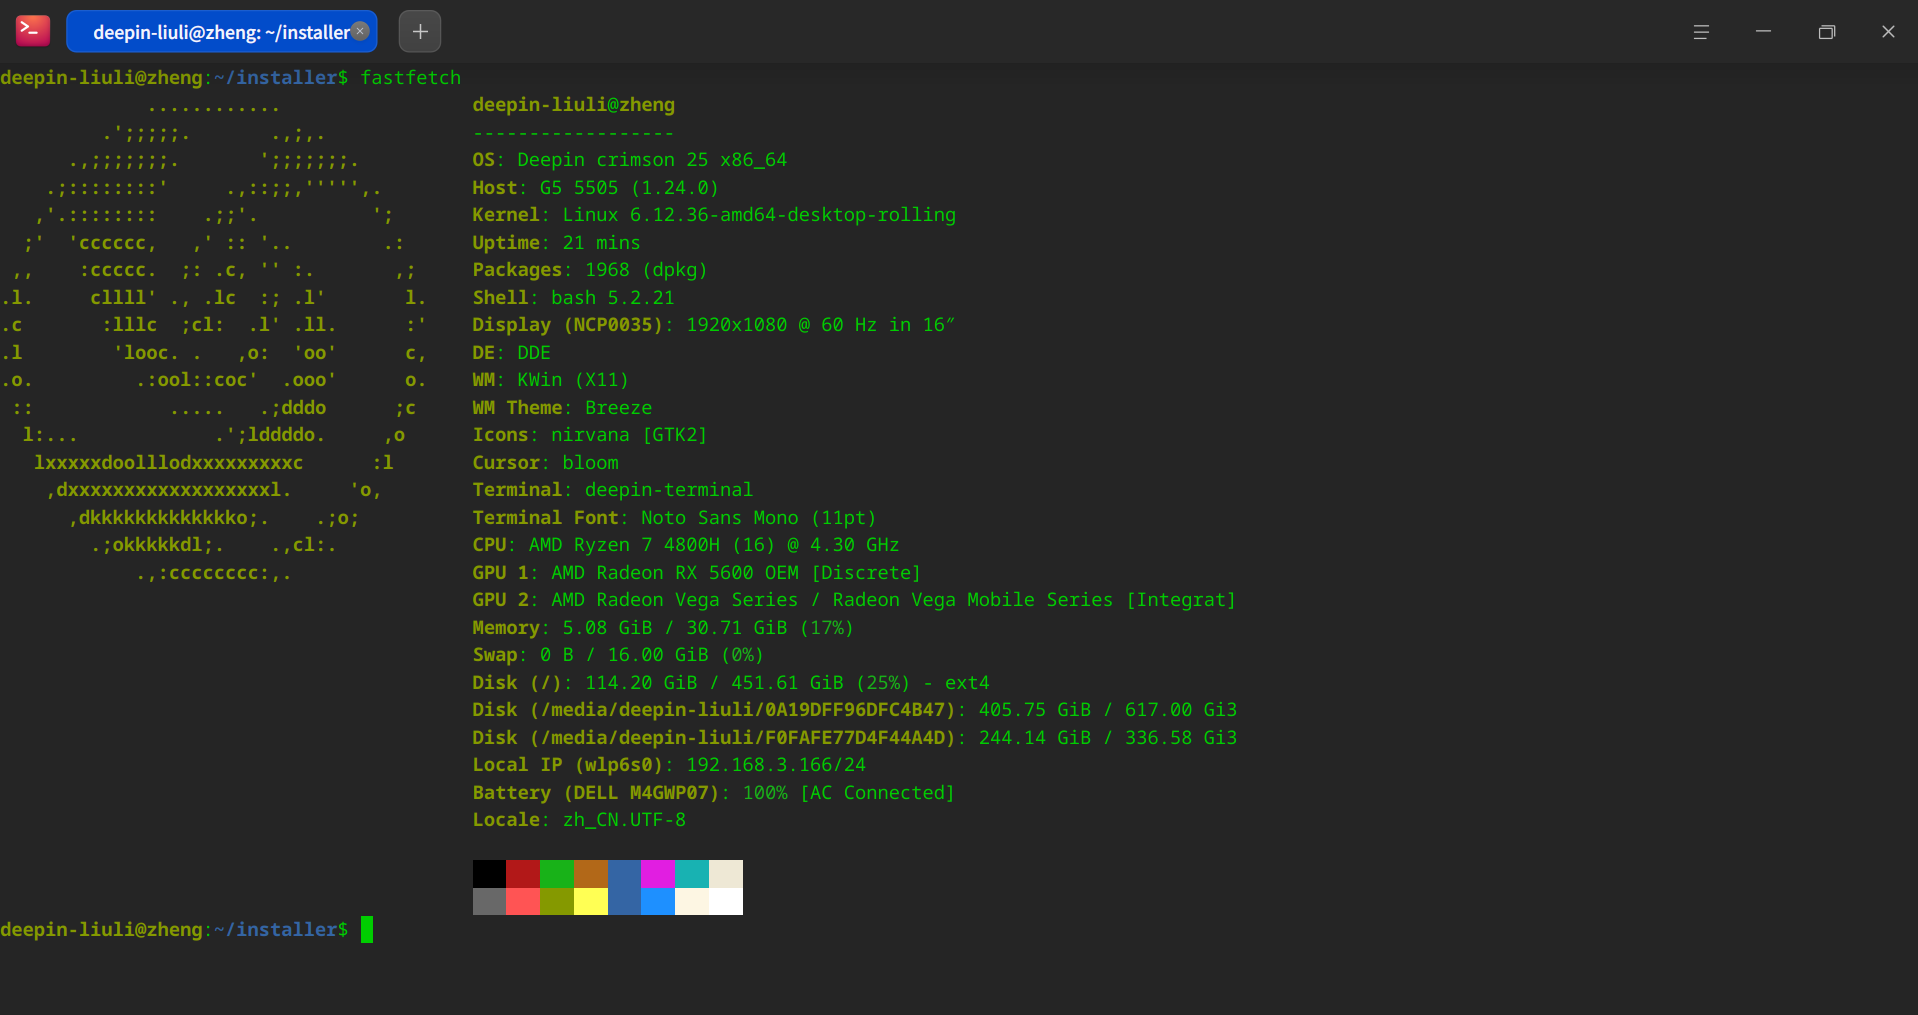Viewport: 1918px width, 1015px height.
Task: Minimize the terminal window
Action: point(1763,32)
